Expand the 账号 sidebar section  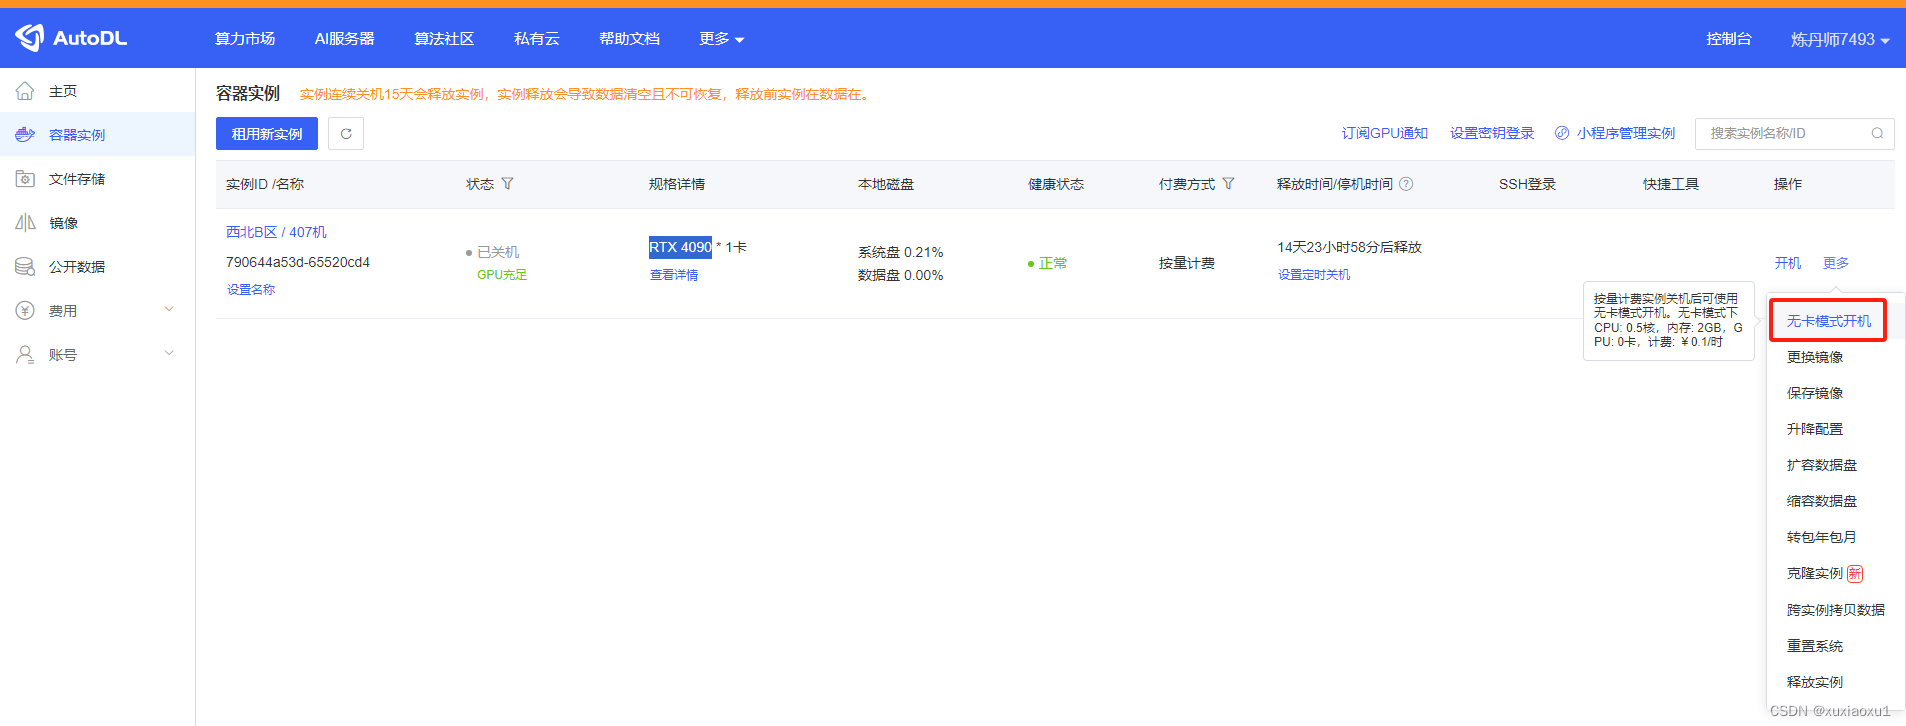click(x=169, y=353)
